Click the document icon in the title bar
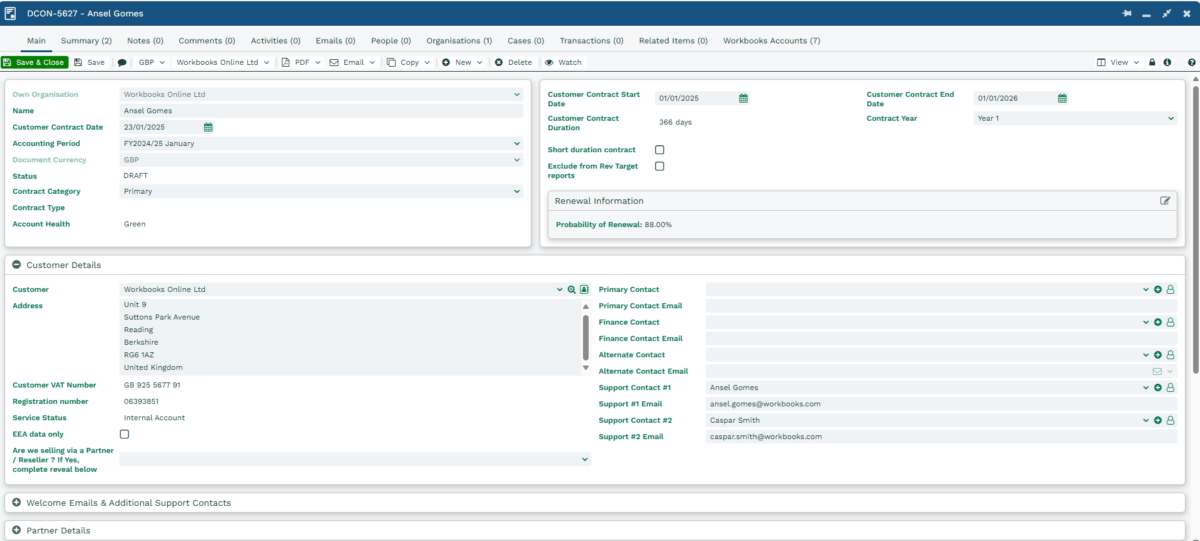Image resolution: width=1200 pixels, height=541 pixels. [10, 14]
